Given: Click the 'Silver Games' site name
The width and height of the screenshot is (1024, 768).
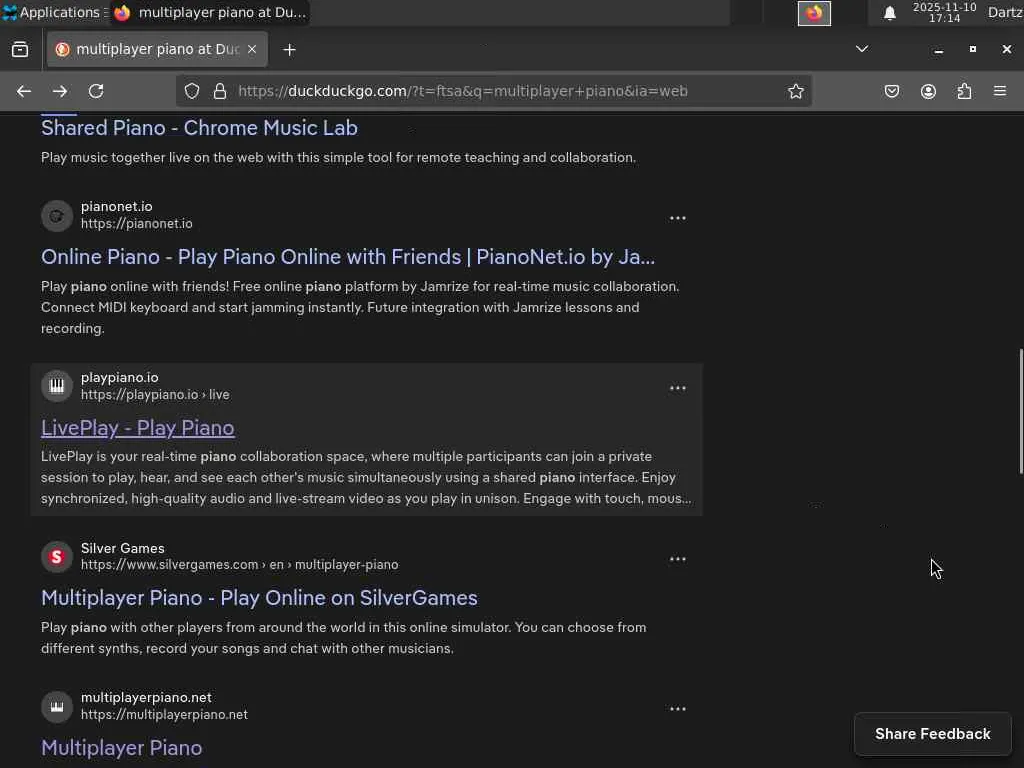Looking at the screenshot, I should point(123,548).
